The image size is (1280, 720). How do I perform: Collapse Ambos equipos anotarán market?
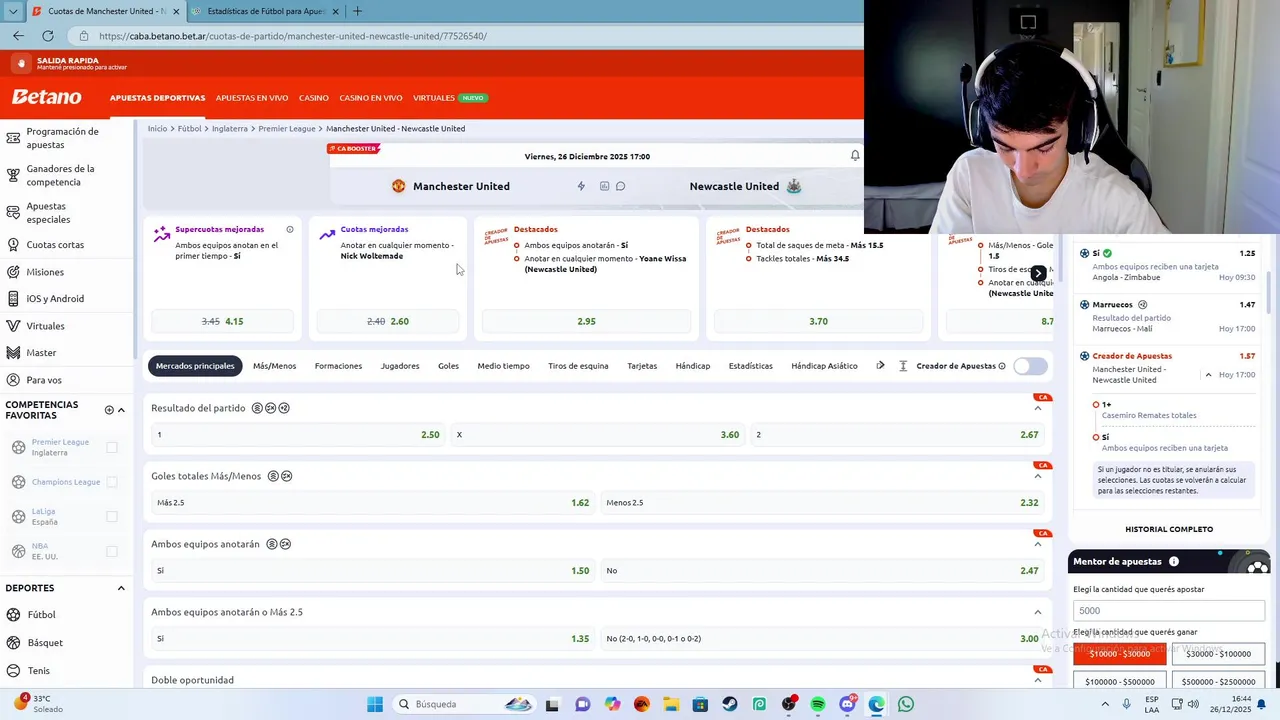point(1037,544)
